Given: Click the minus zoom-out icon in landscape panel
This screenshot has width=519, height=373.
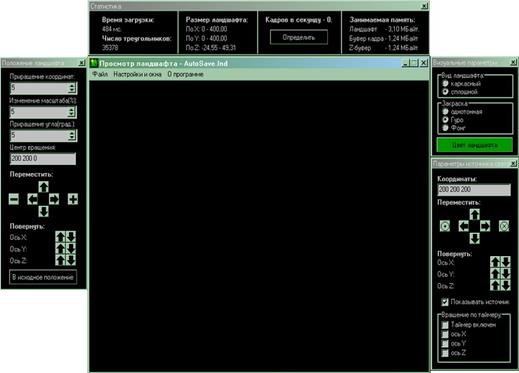Looking at the screenshot, I should coord(14,199).
